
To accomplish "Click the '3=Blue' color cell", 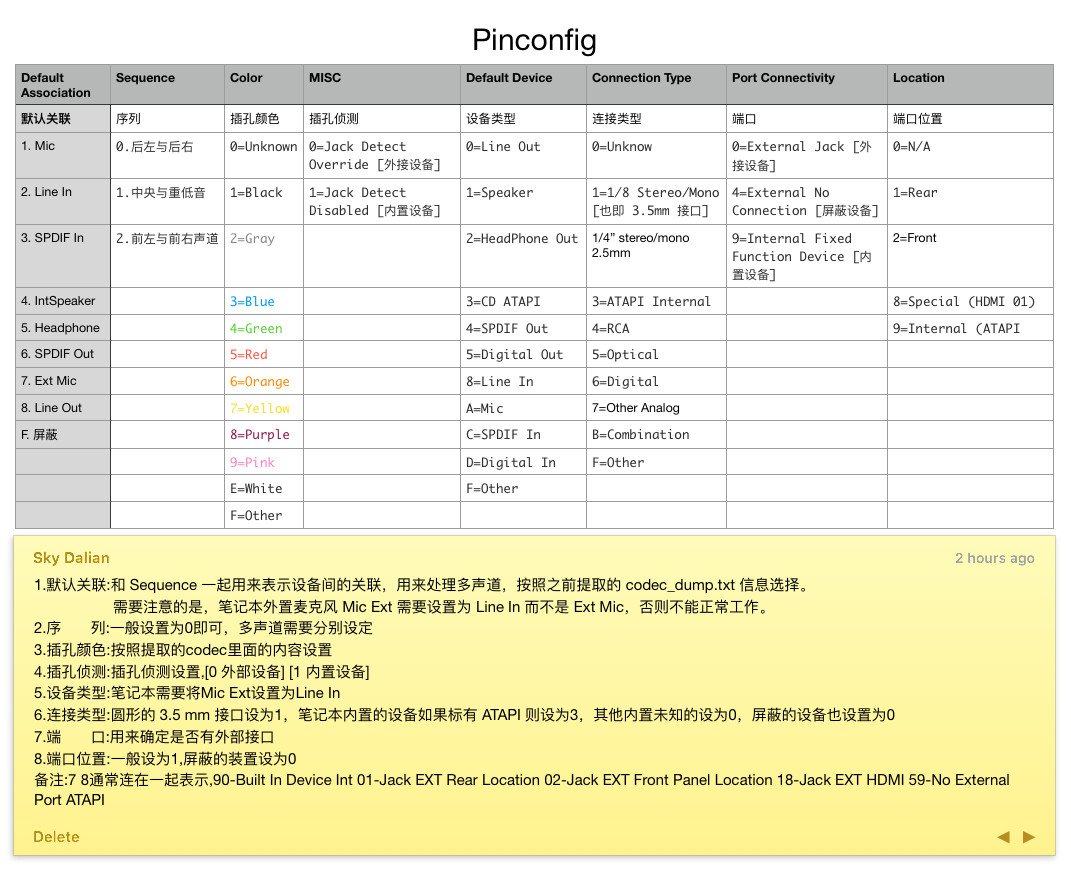I will [264, 301].
